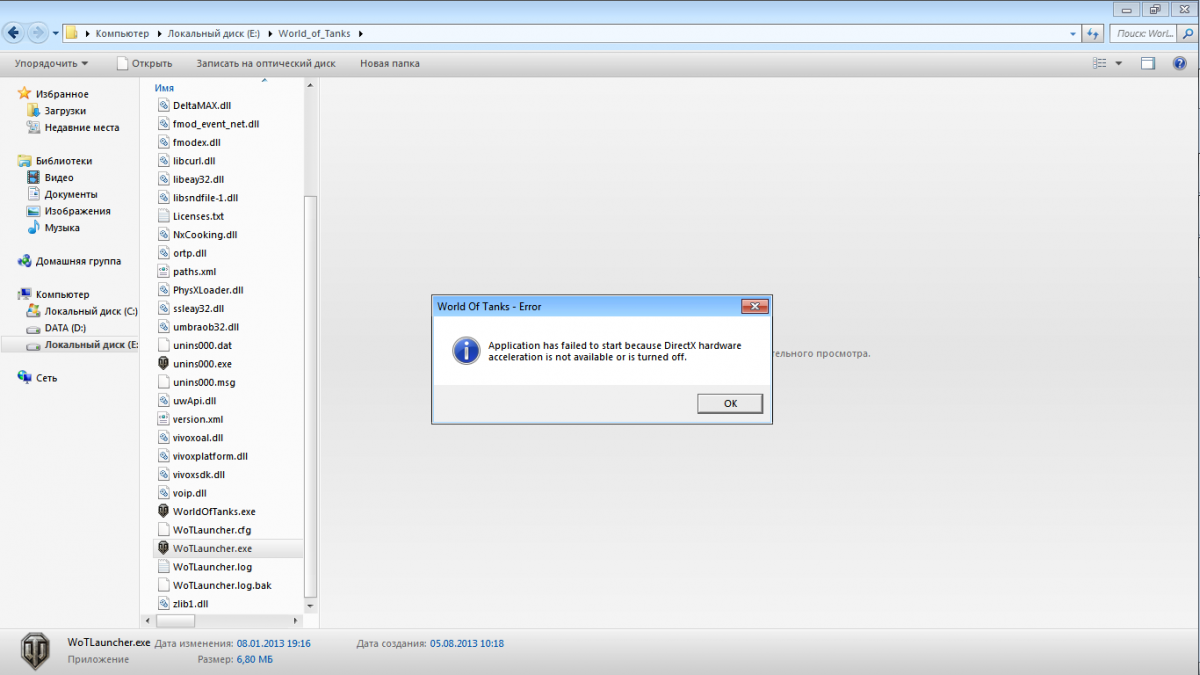Change view with the view mode icon
Viewport: 1200px width, 675px height.
[1100, 63]
